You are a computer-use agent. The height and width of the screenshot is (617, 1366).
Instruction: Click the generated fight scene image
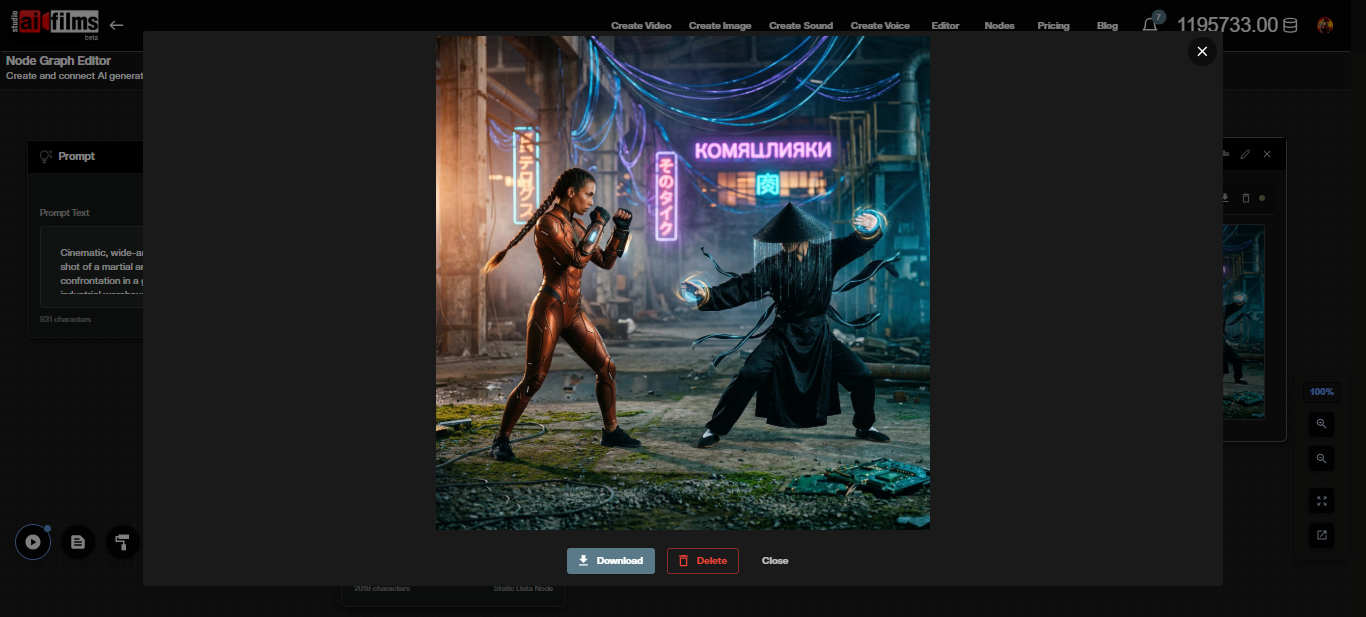(x=682, y=283)
